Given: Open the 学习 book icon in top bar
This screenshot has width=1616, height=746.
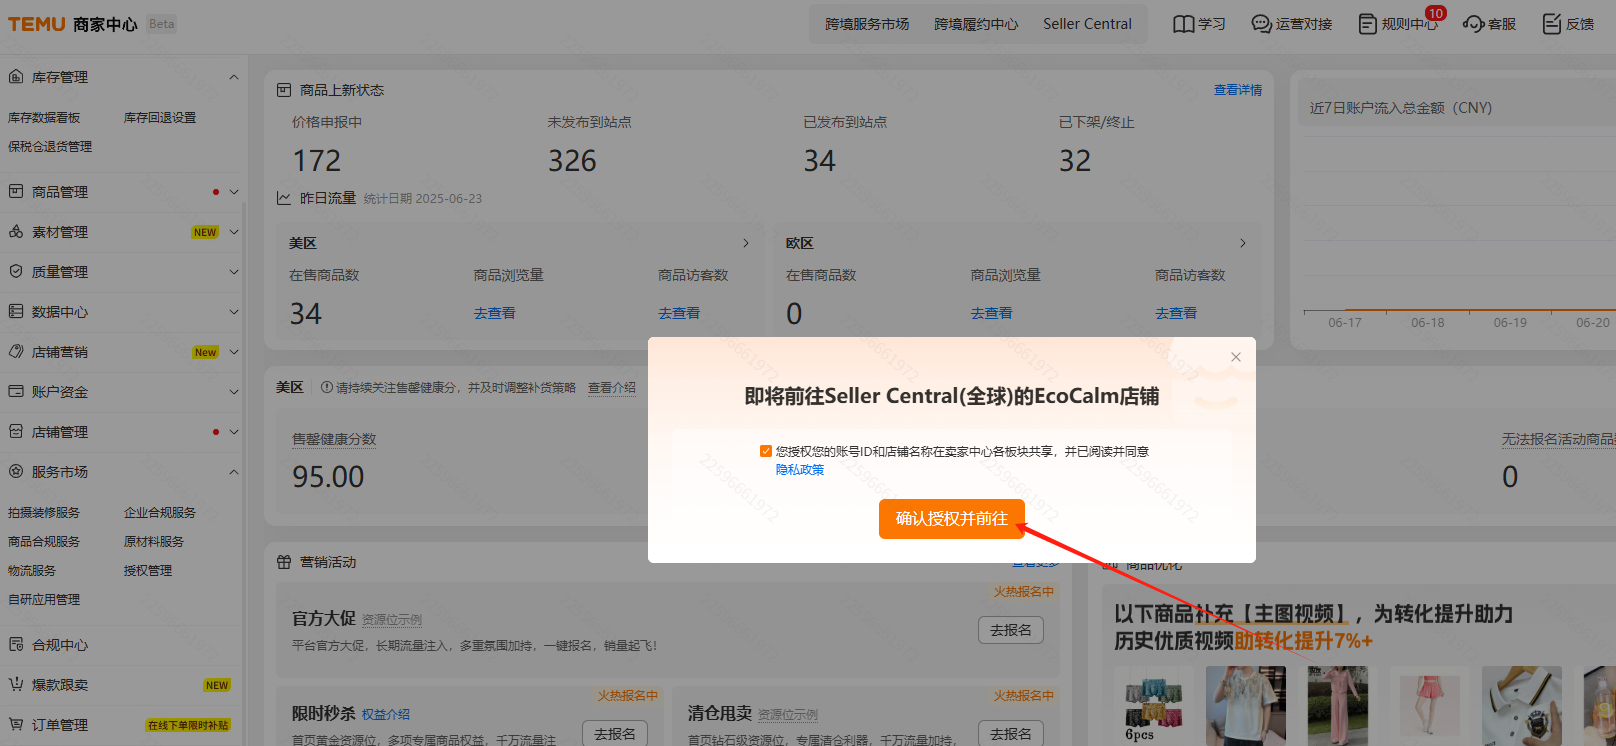Looking at the screenshot, I should (x=1184, y=24).
